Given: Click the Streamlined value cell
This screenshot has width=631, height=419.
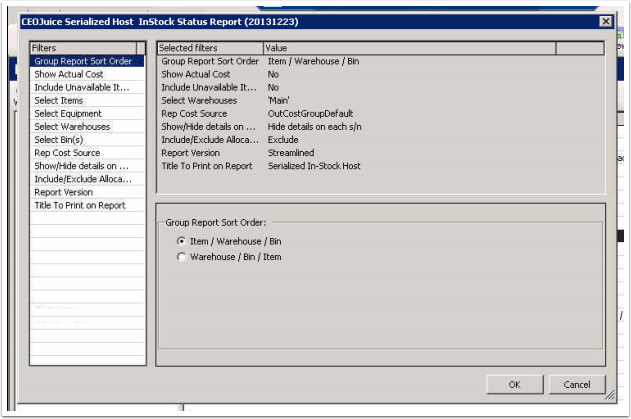Looking at the screenshot, I should 291,153.
